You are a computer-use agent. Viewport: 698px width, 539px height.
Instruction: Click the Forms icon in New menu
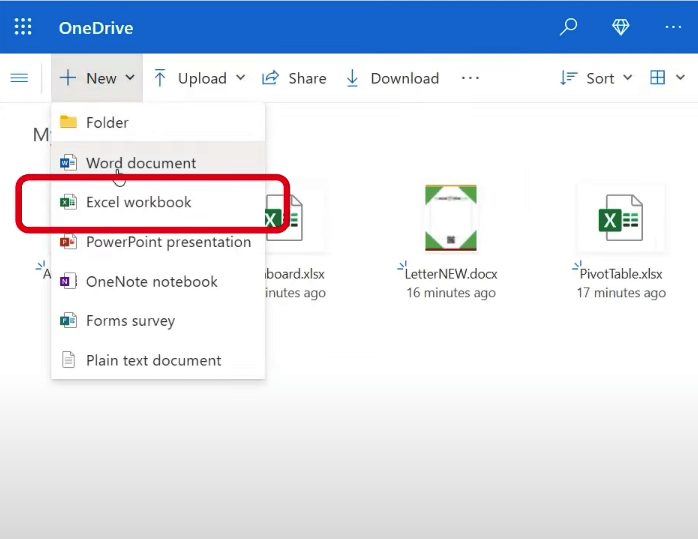click(x=68, y=320)
